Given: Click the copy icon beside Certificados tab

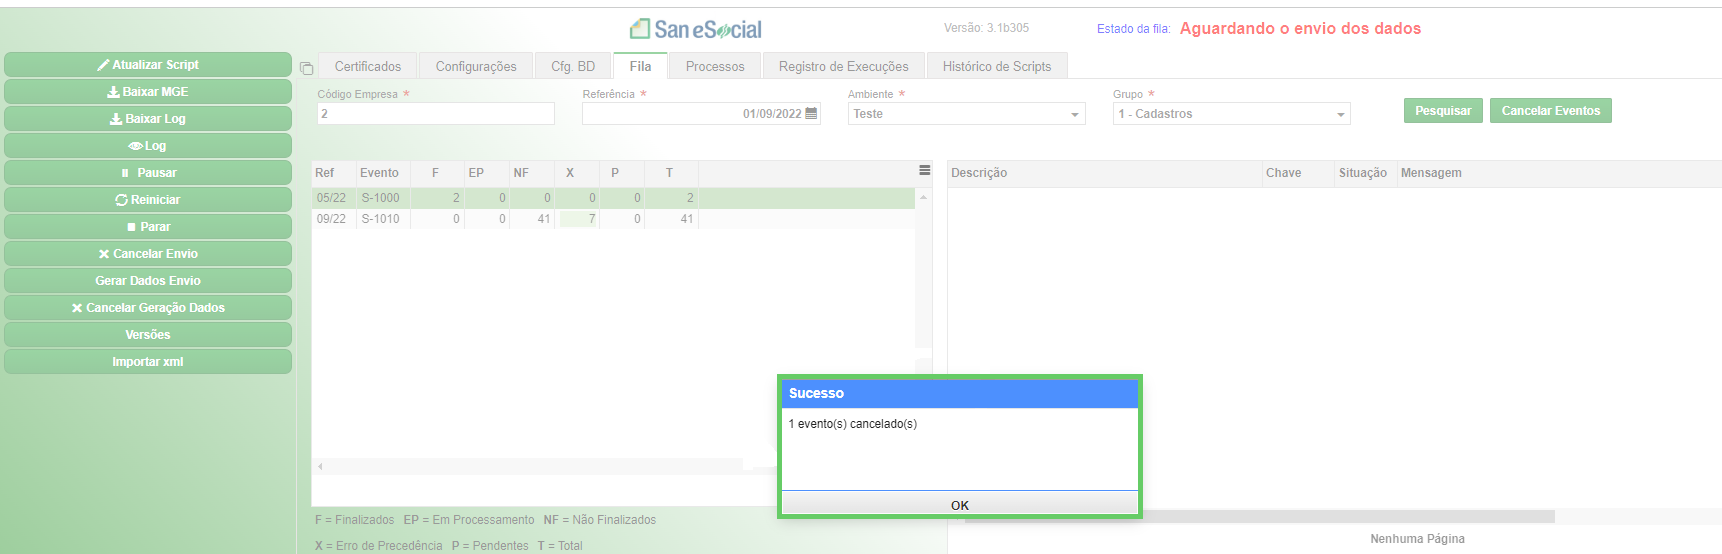Looking at the screenshot, I should pyautogui.click(x=306, y=68).
